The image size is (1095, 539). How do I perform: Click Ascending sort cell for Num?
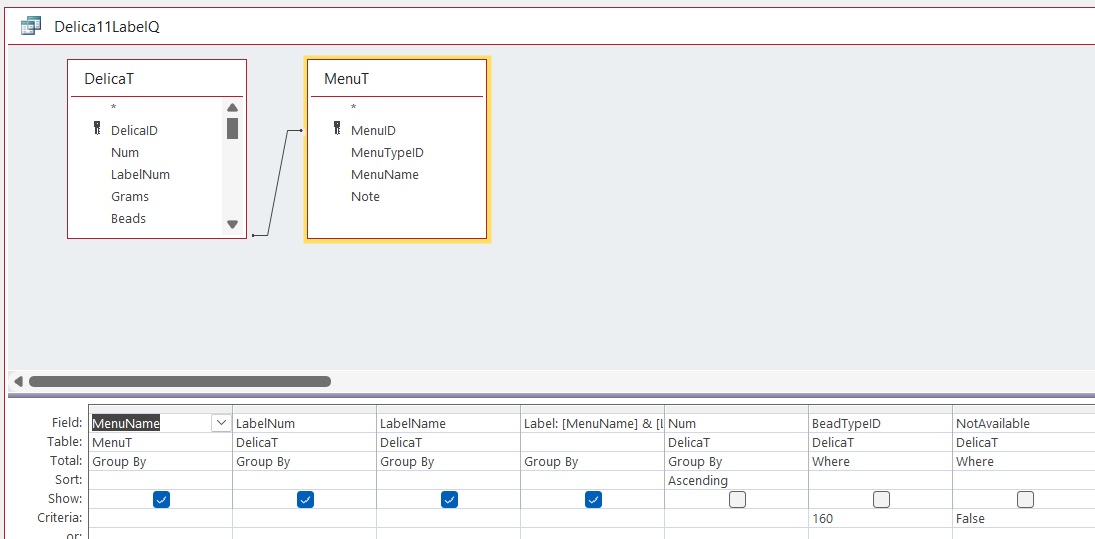tap(736, 480)
